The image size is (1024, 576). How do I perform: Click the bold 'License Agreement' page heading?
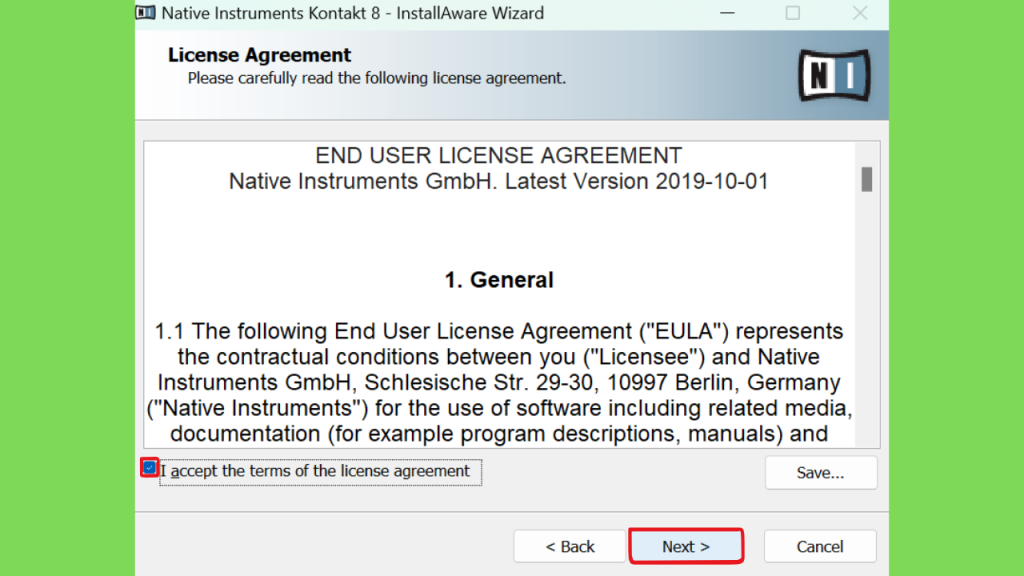259,55
